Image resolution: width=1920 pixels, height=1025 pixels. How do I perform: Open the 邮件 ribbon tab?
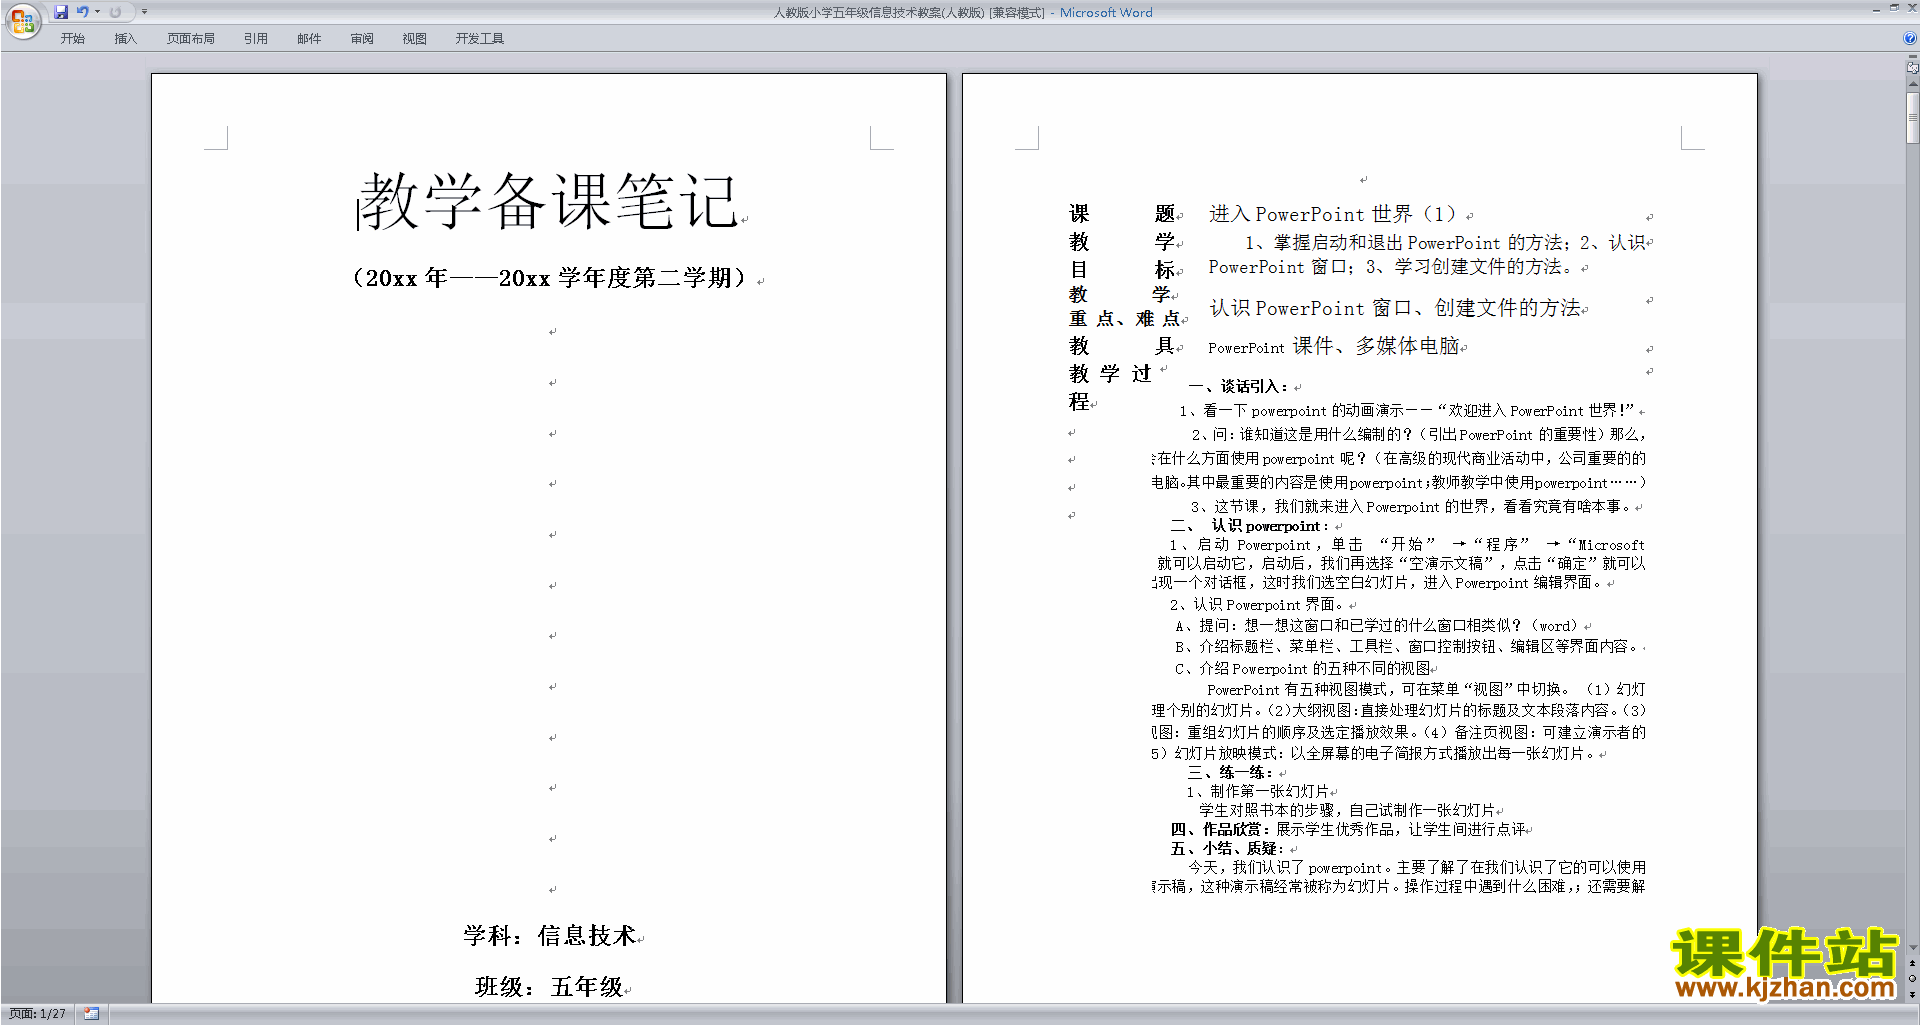coord(309,39)
